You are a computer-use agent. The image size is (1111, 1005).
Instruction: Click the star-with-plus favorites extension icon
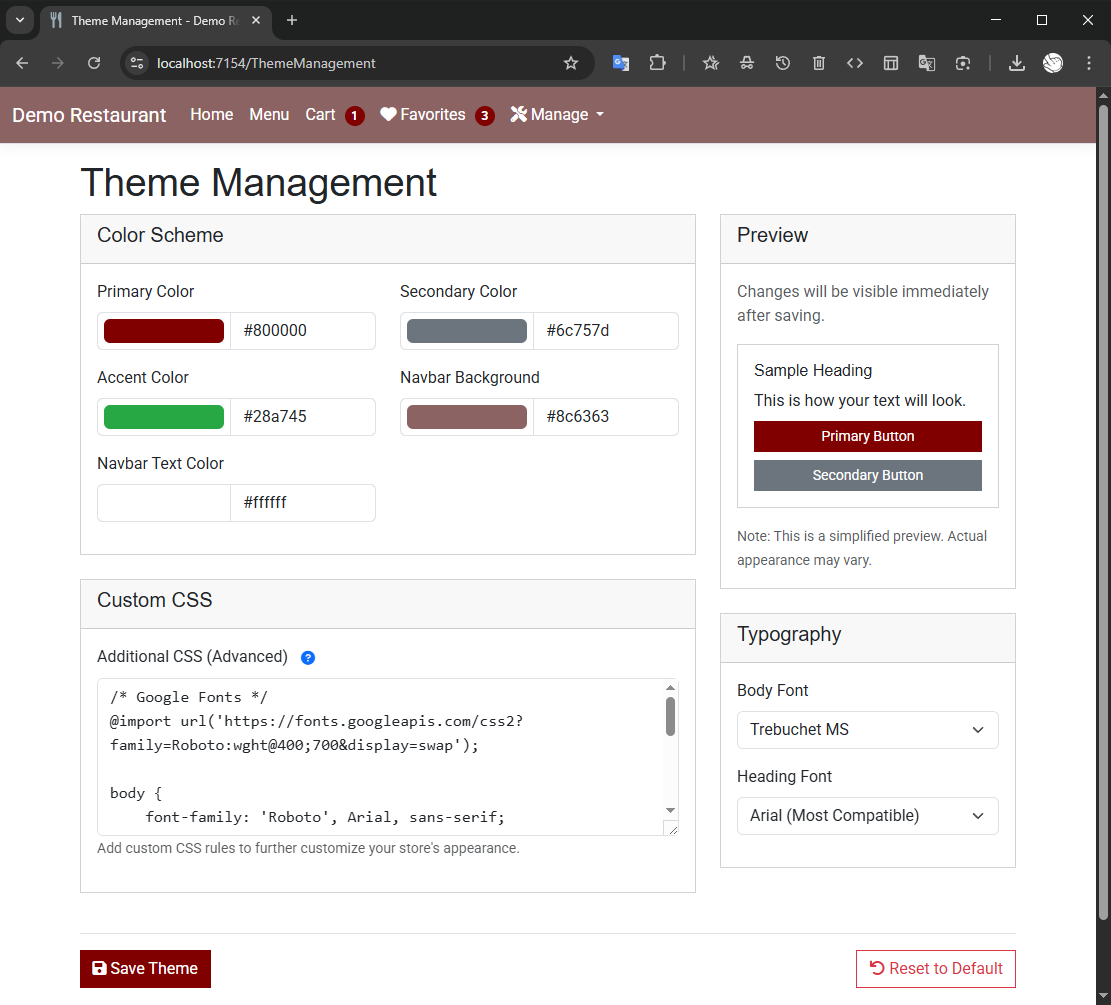[x=711, y=63]
